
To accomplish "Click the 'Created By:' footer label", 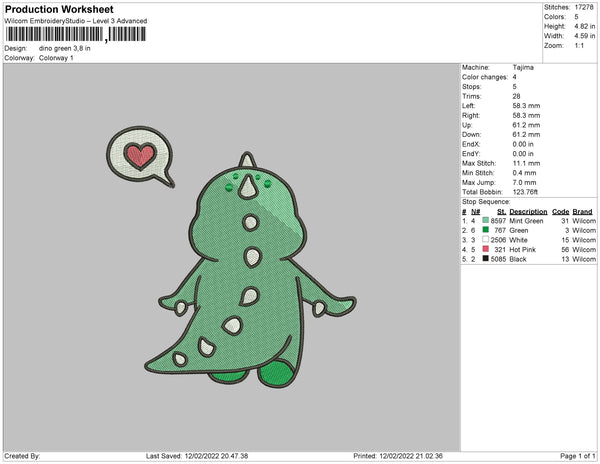I will tap(22, 456).
